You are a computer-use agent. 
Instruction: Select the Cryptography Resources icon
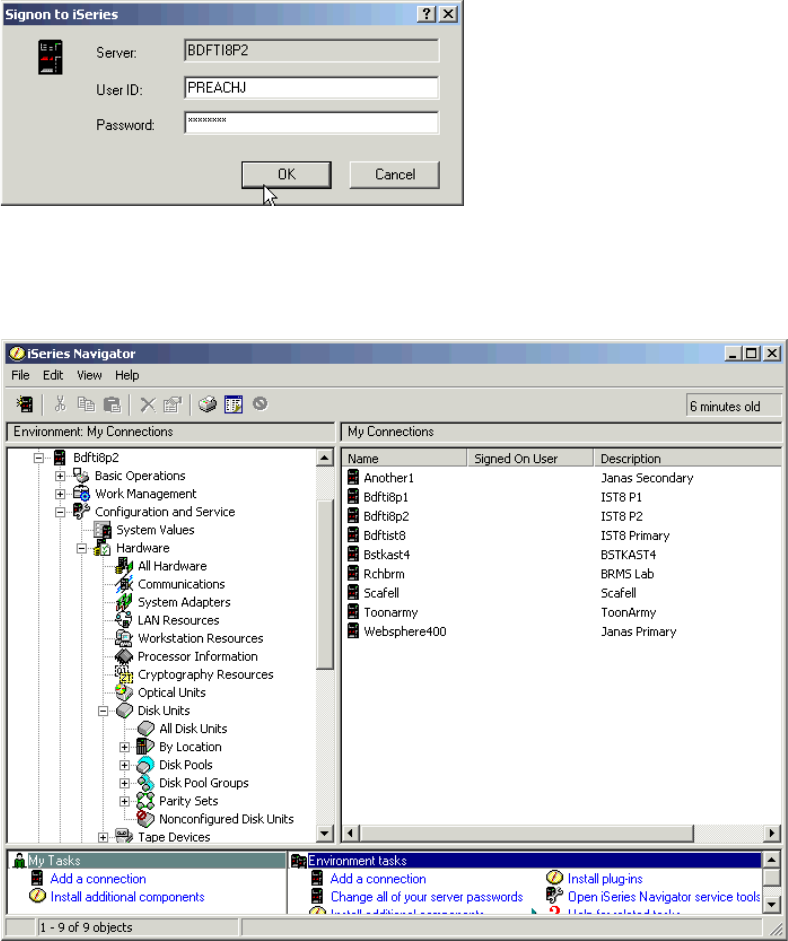124,675
